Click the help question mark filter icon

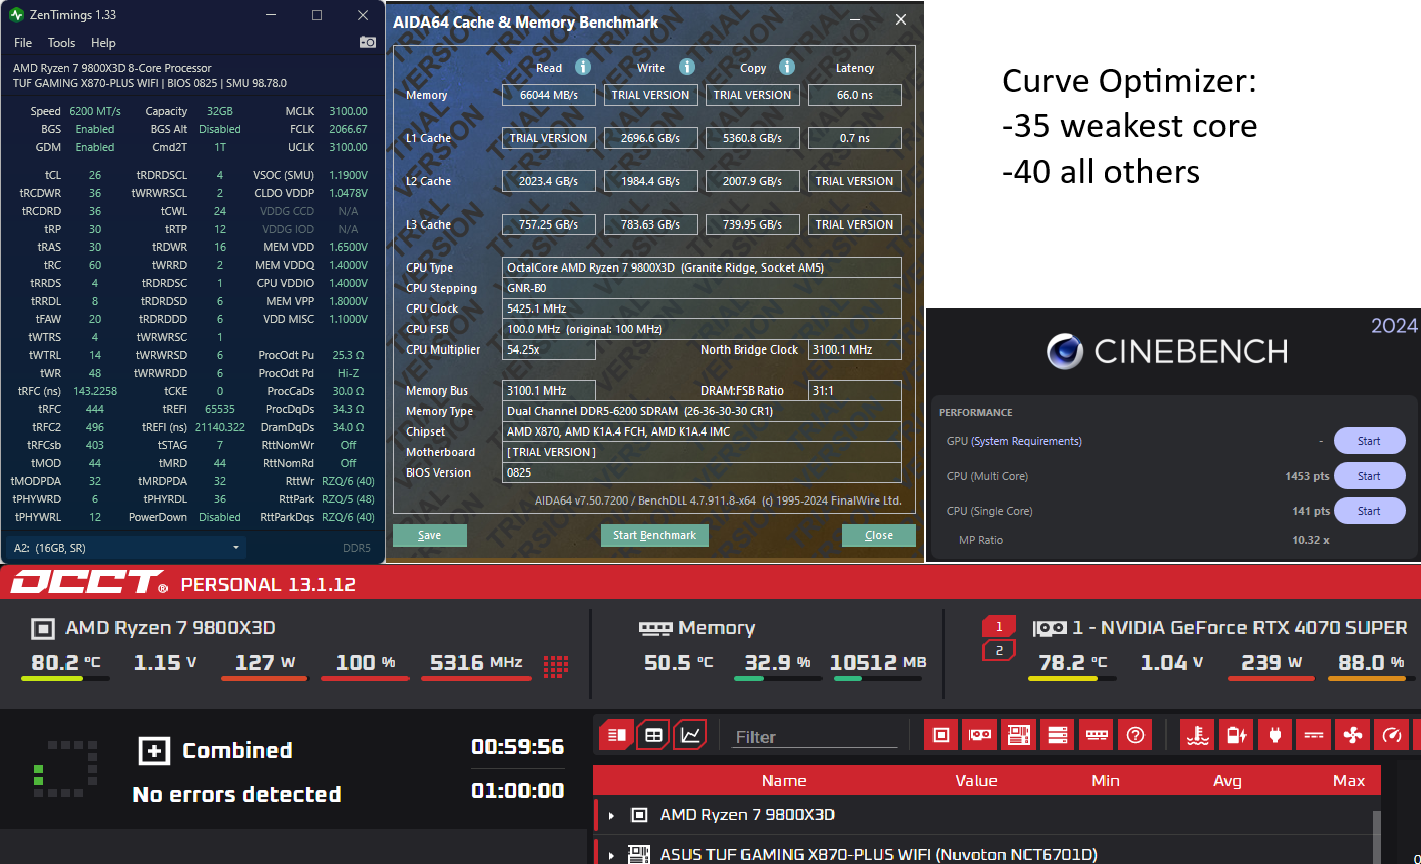[x=1135, y=735]
